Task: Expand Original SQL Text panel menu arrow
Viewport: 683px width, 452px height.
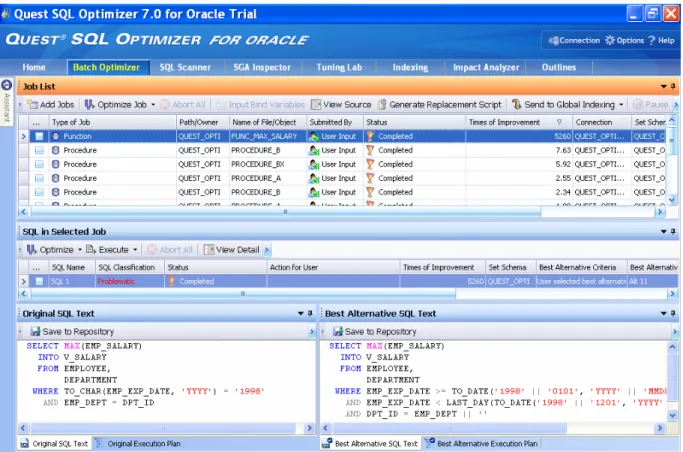Action: [x=301, y=313]
